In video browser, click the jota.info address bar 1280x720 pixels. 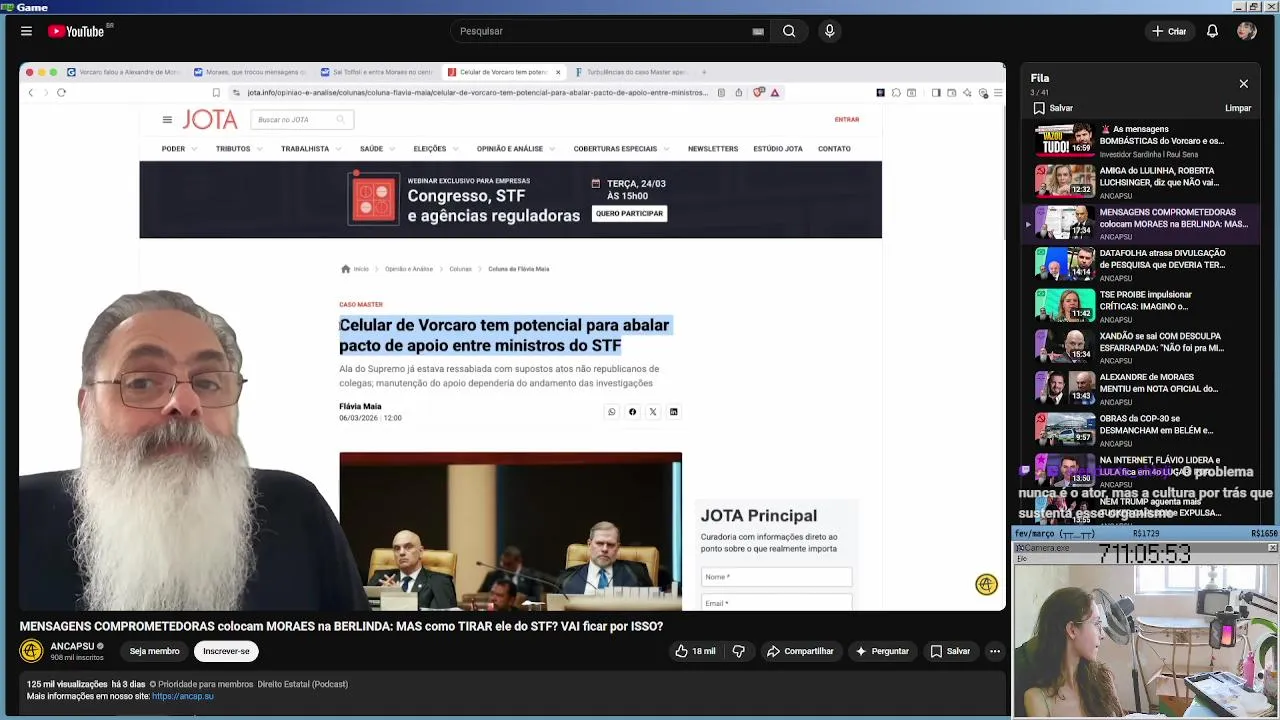477,93
